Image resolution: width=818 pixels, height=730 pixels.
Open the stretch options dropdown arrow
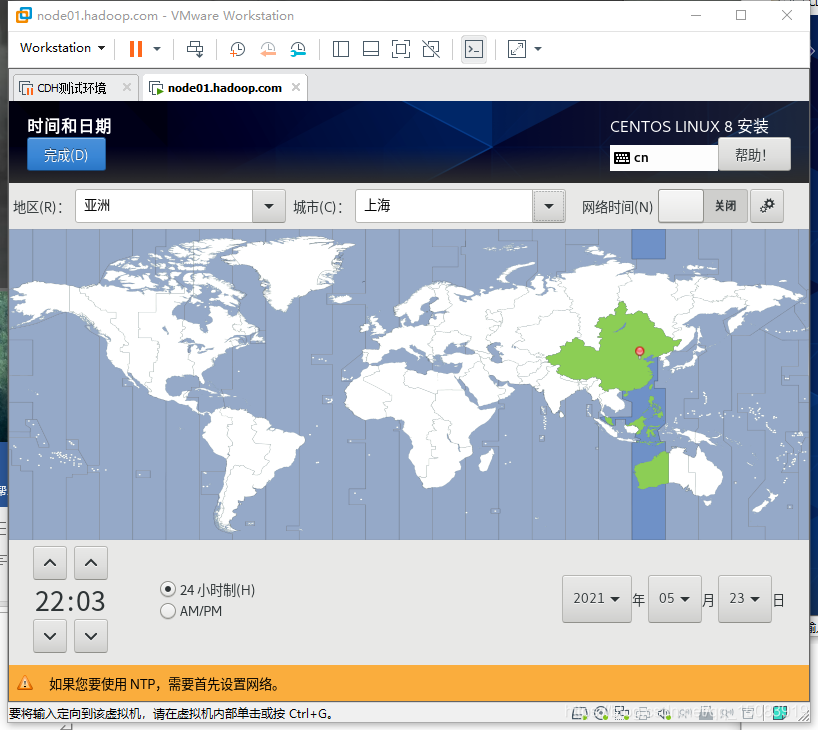538,49
